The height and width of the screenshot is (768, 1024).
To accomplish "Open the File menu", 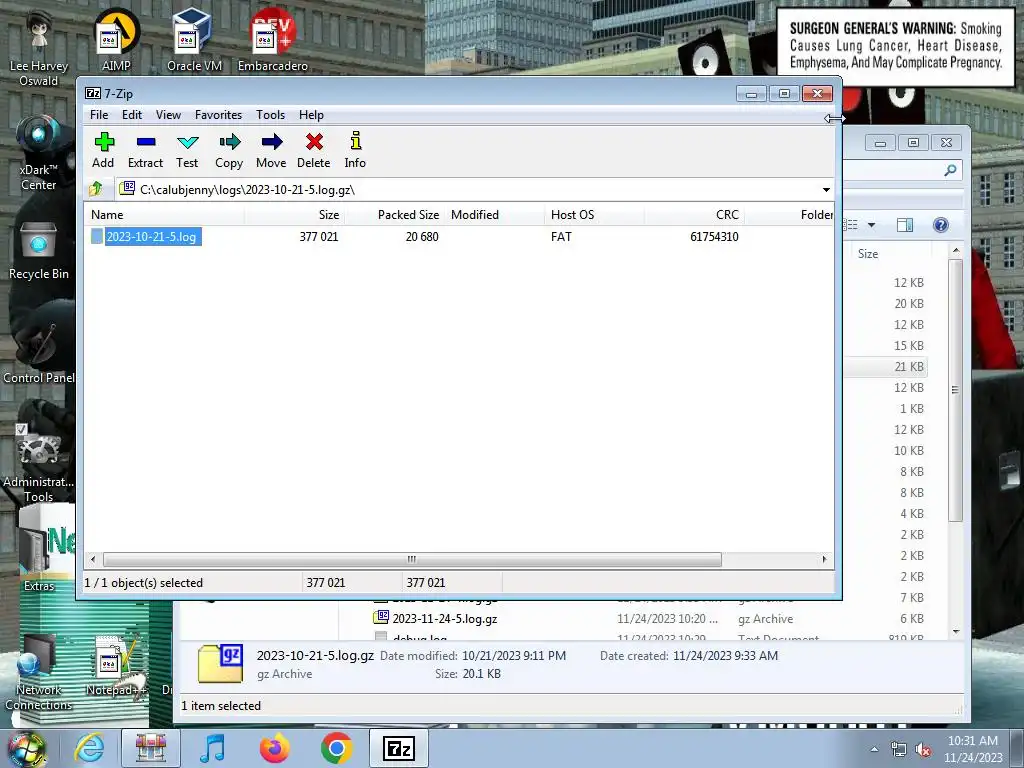I will (x=99, y=115).
